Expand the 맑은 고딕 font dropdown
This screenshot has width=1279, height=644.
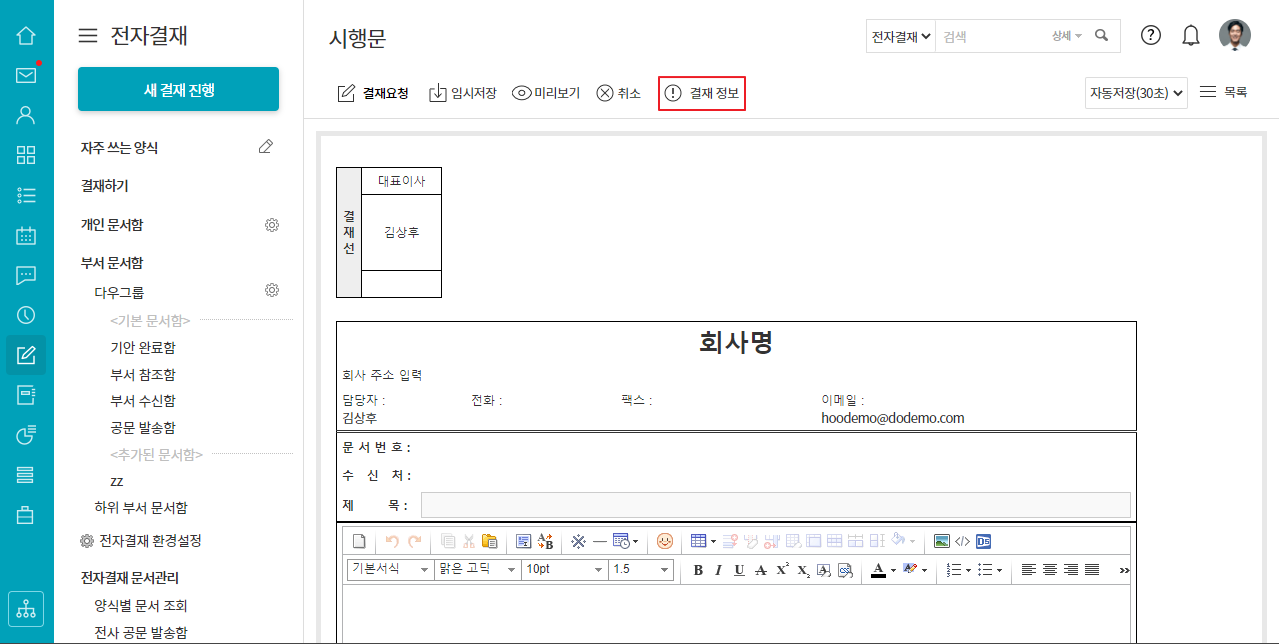pyautogui.click(x=477, y=569)
